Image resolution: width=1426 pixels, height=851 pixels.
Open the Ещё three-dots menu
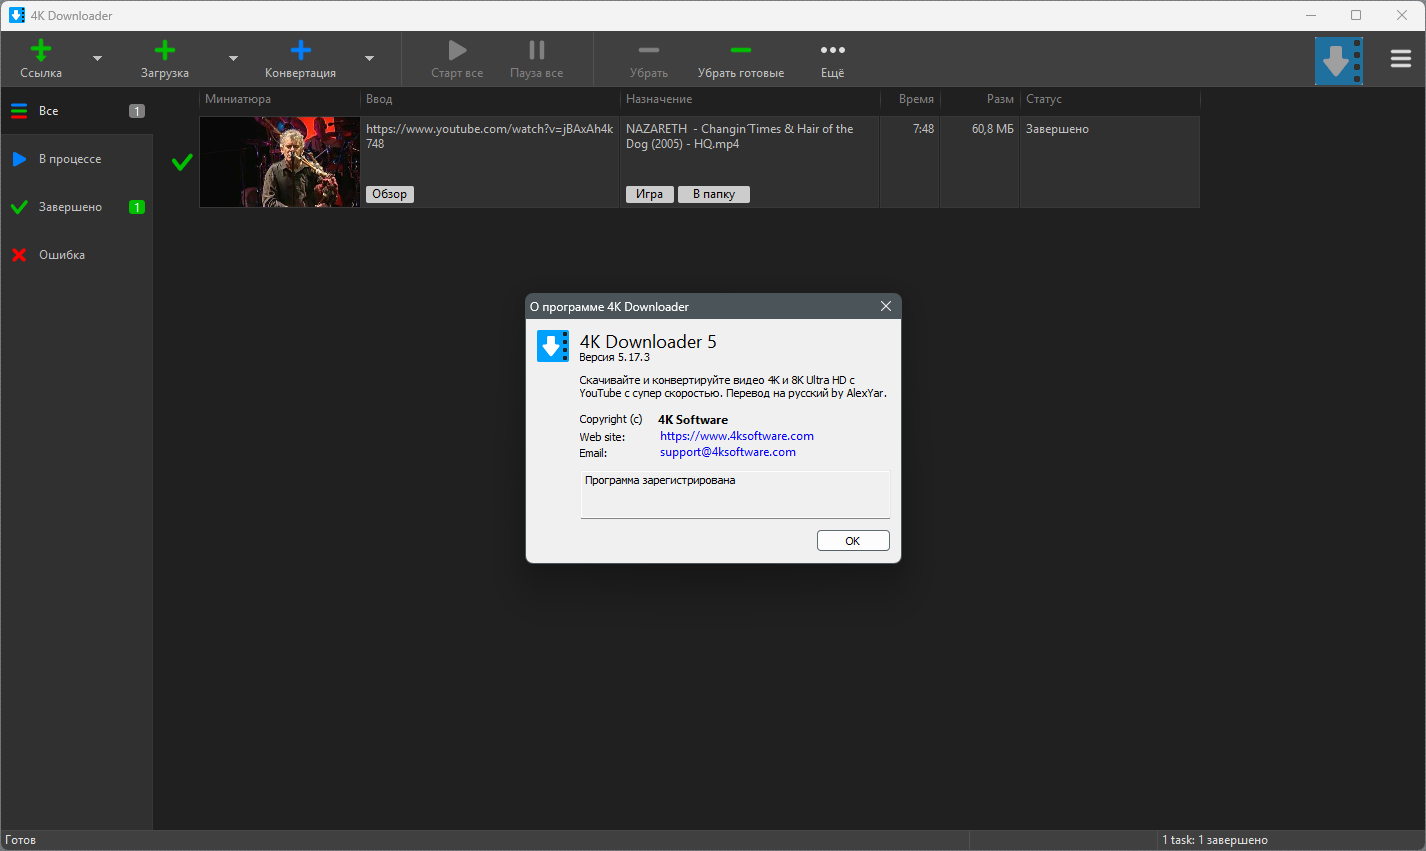(x=833, y=50)
